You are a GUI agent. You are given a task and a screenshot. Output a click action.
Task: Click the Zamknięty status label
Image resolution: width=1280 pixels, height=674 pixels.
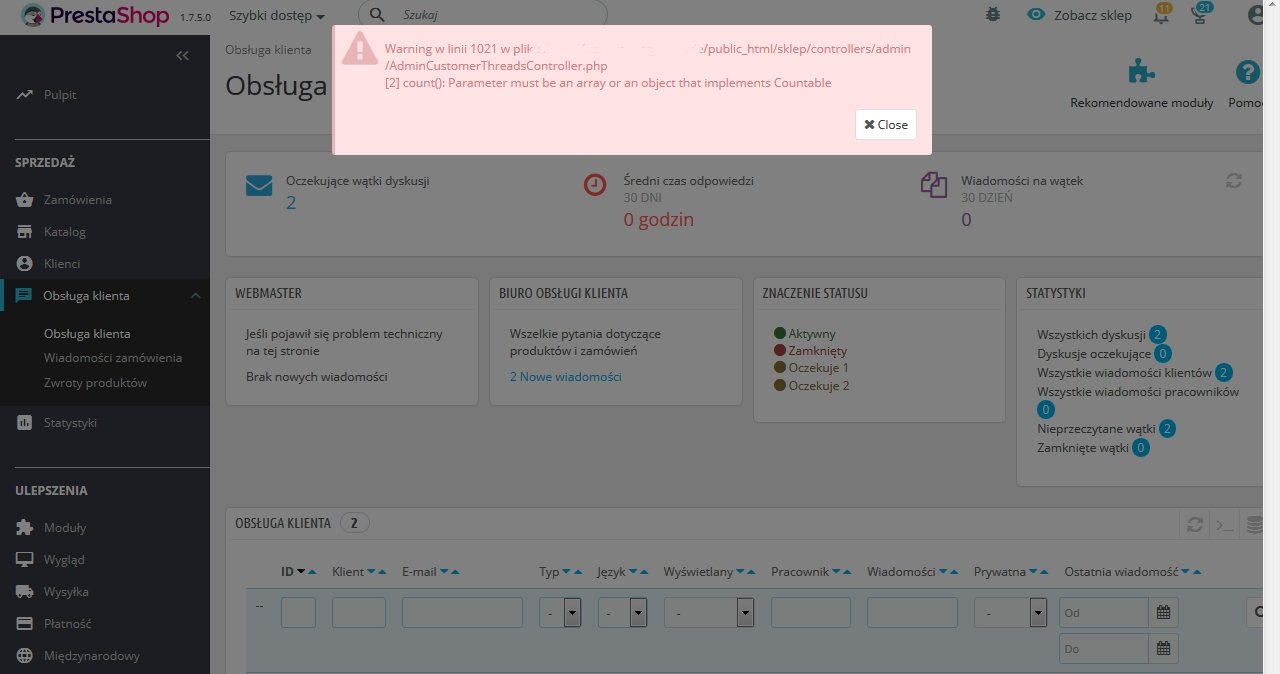click(818, 351)
